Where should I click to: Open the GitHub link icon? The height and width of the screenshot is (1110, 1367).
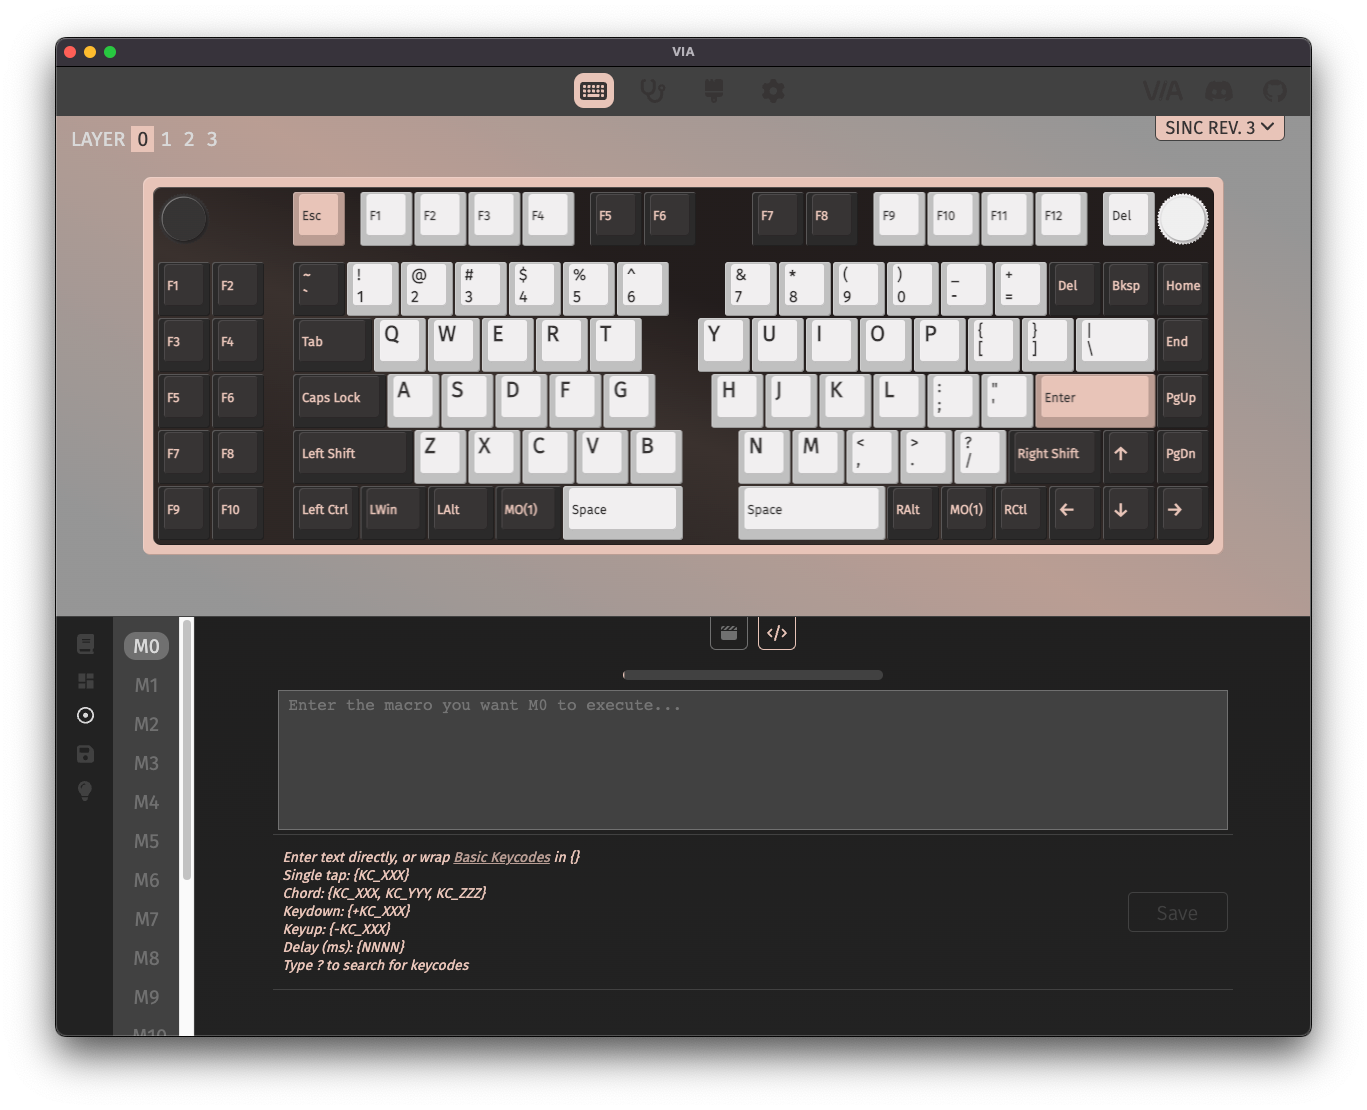[1274, 91]
